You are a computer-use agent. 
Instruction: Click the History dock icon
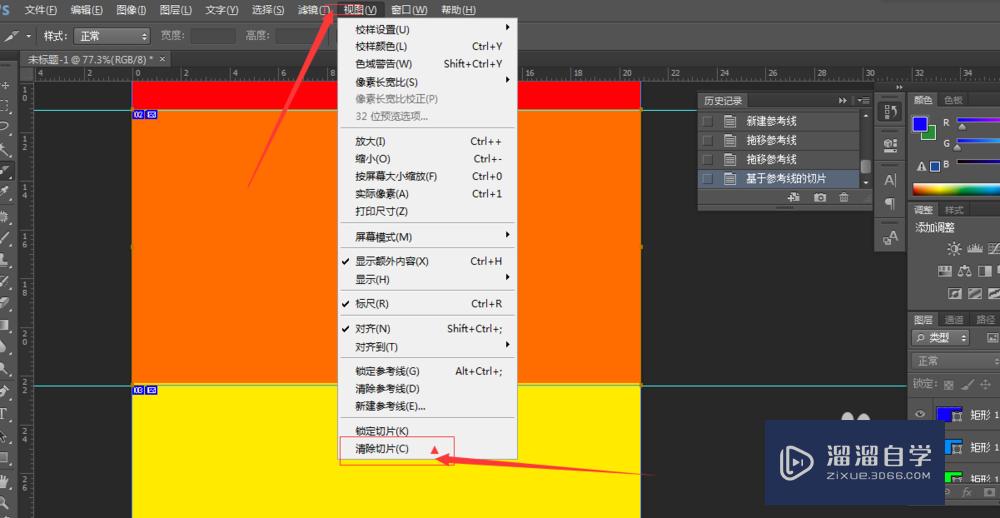coord(890,112)
